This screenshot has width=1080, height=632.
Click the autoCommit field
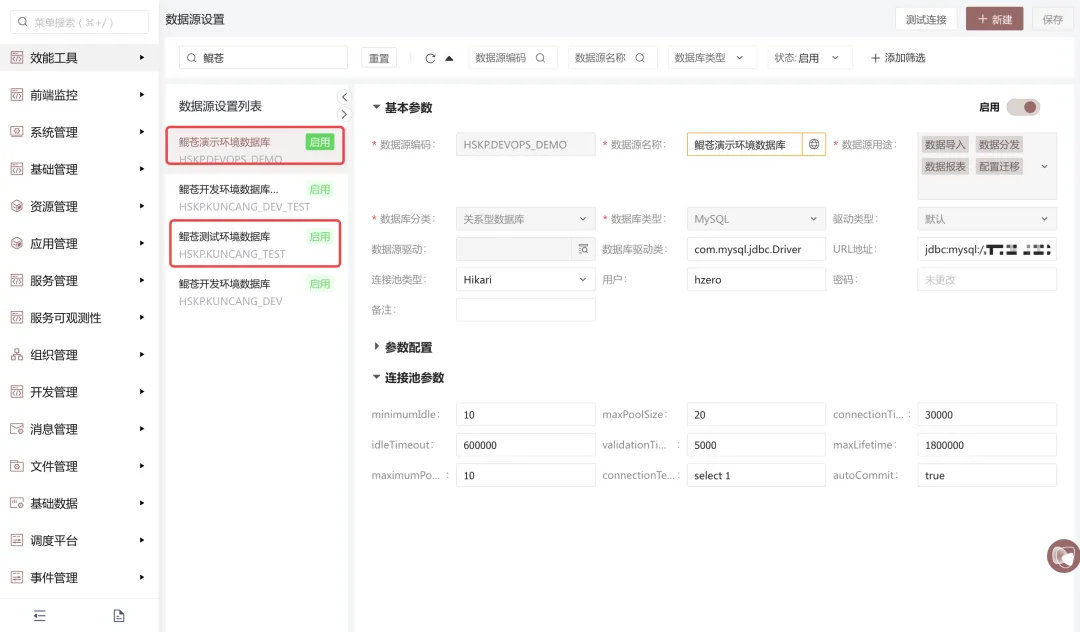(x=986, y=475)
